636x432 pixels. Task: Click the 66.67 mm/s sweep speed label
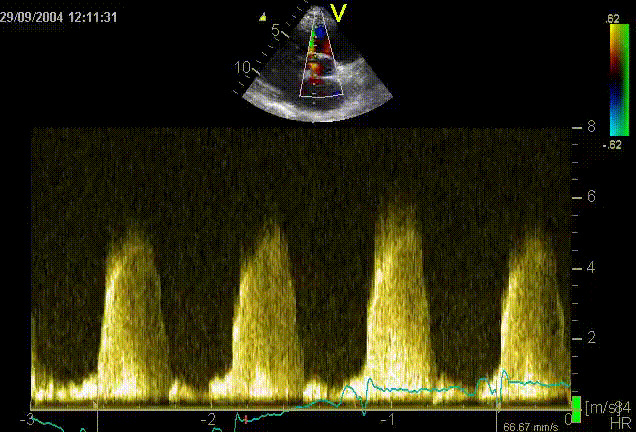(530, 426)
